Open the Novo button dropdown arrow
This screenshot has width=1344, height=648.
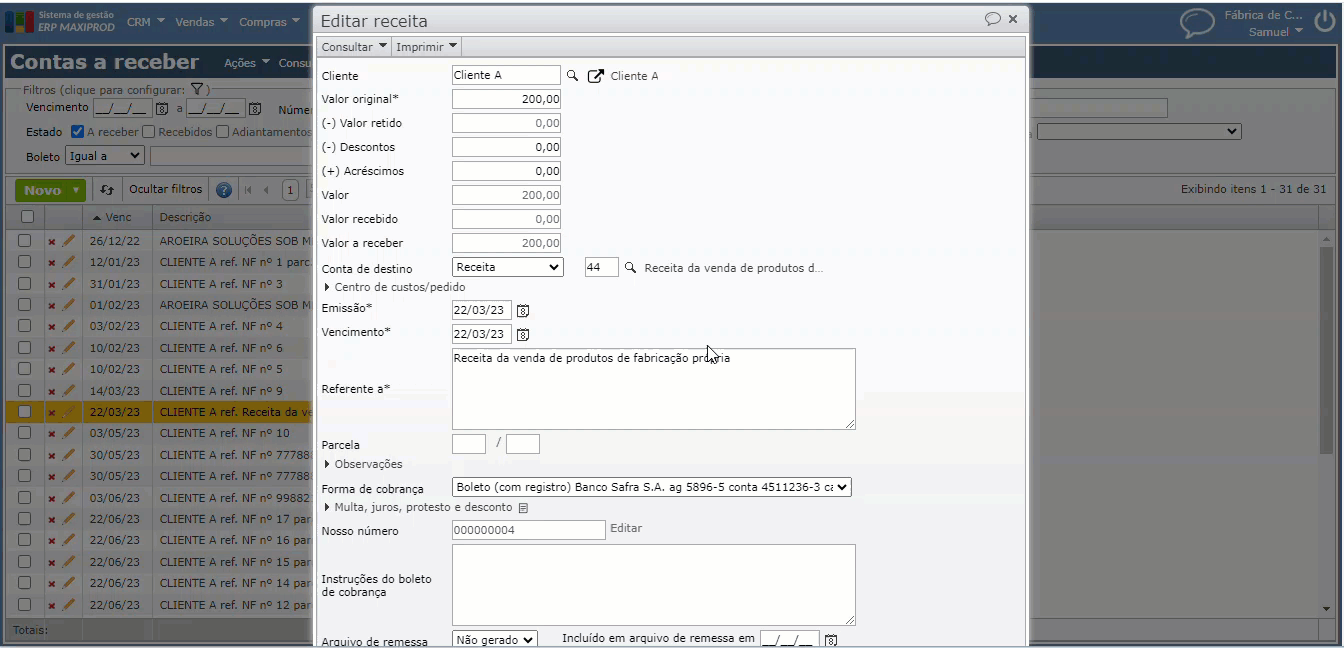coord(77,190)
